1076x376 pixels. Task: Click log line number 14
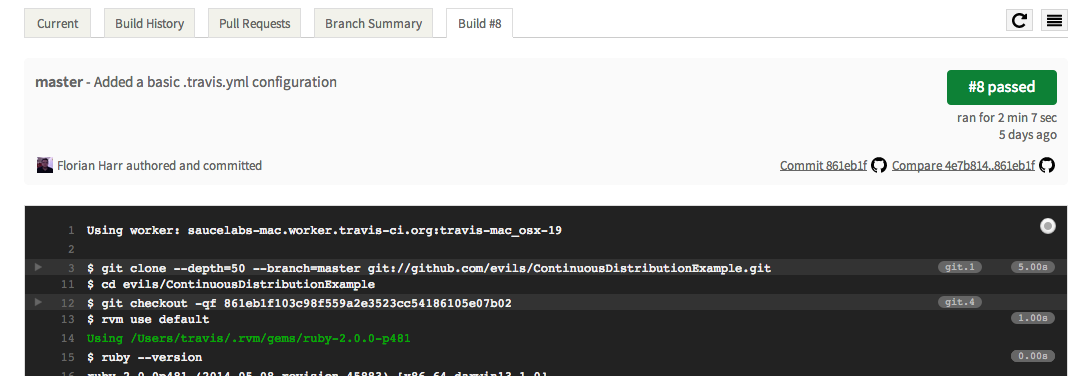tap(67, 338)
